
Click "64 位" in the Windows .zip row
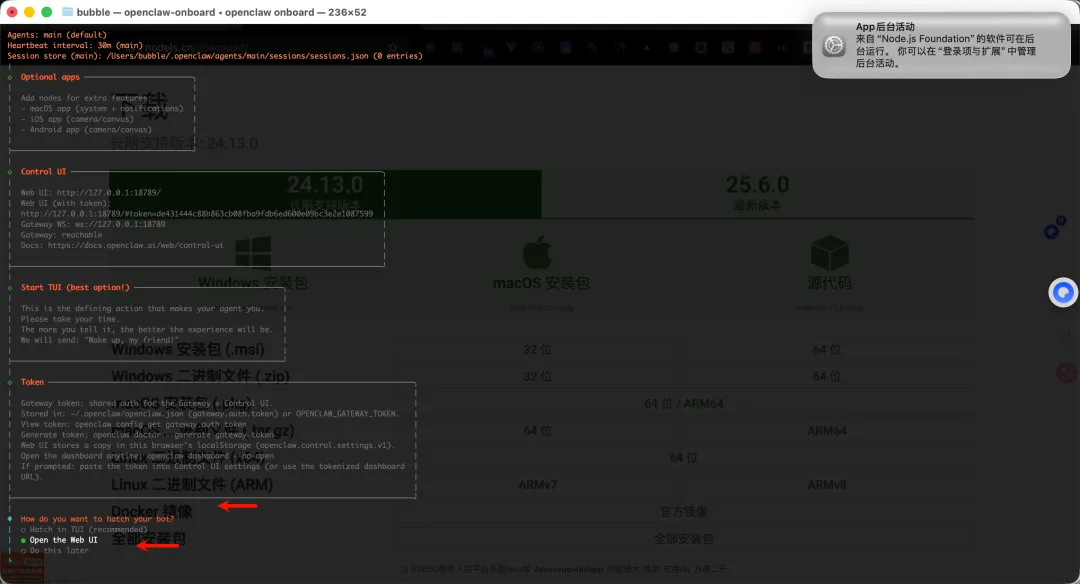[x=827, y=377]
